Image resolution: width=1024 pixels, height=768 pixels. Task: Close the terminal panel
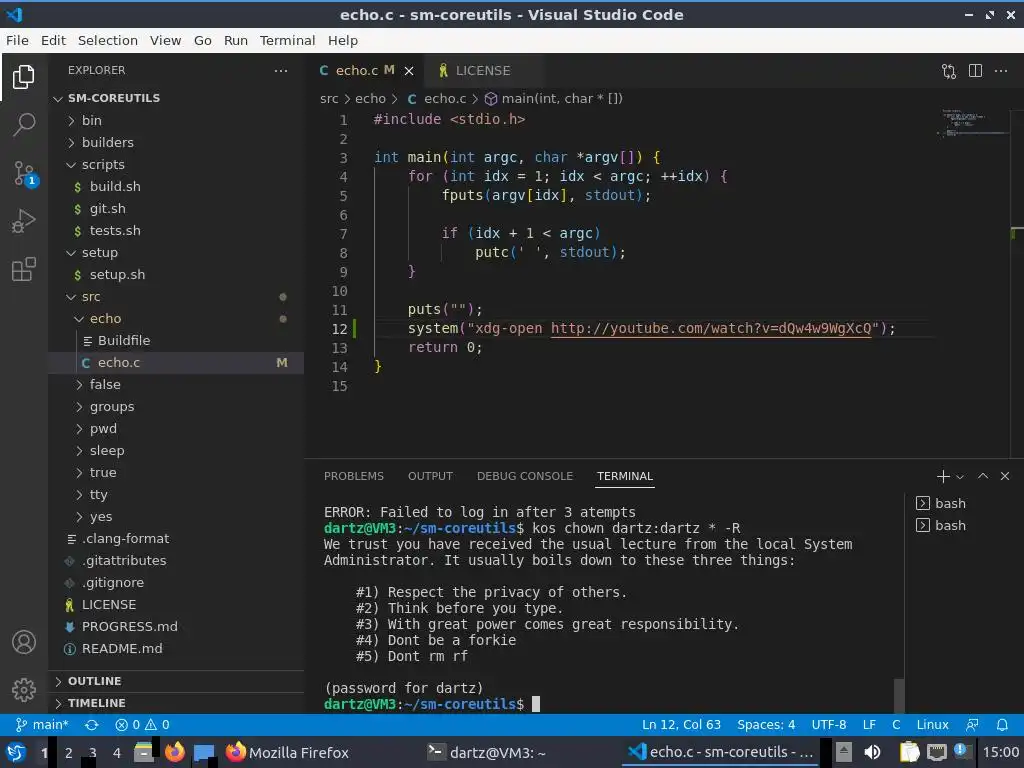click(1005, 476)
